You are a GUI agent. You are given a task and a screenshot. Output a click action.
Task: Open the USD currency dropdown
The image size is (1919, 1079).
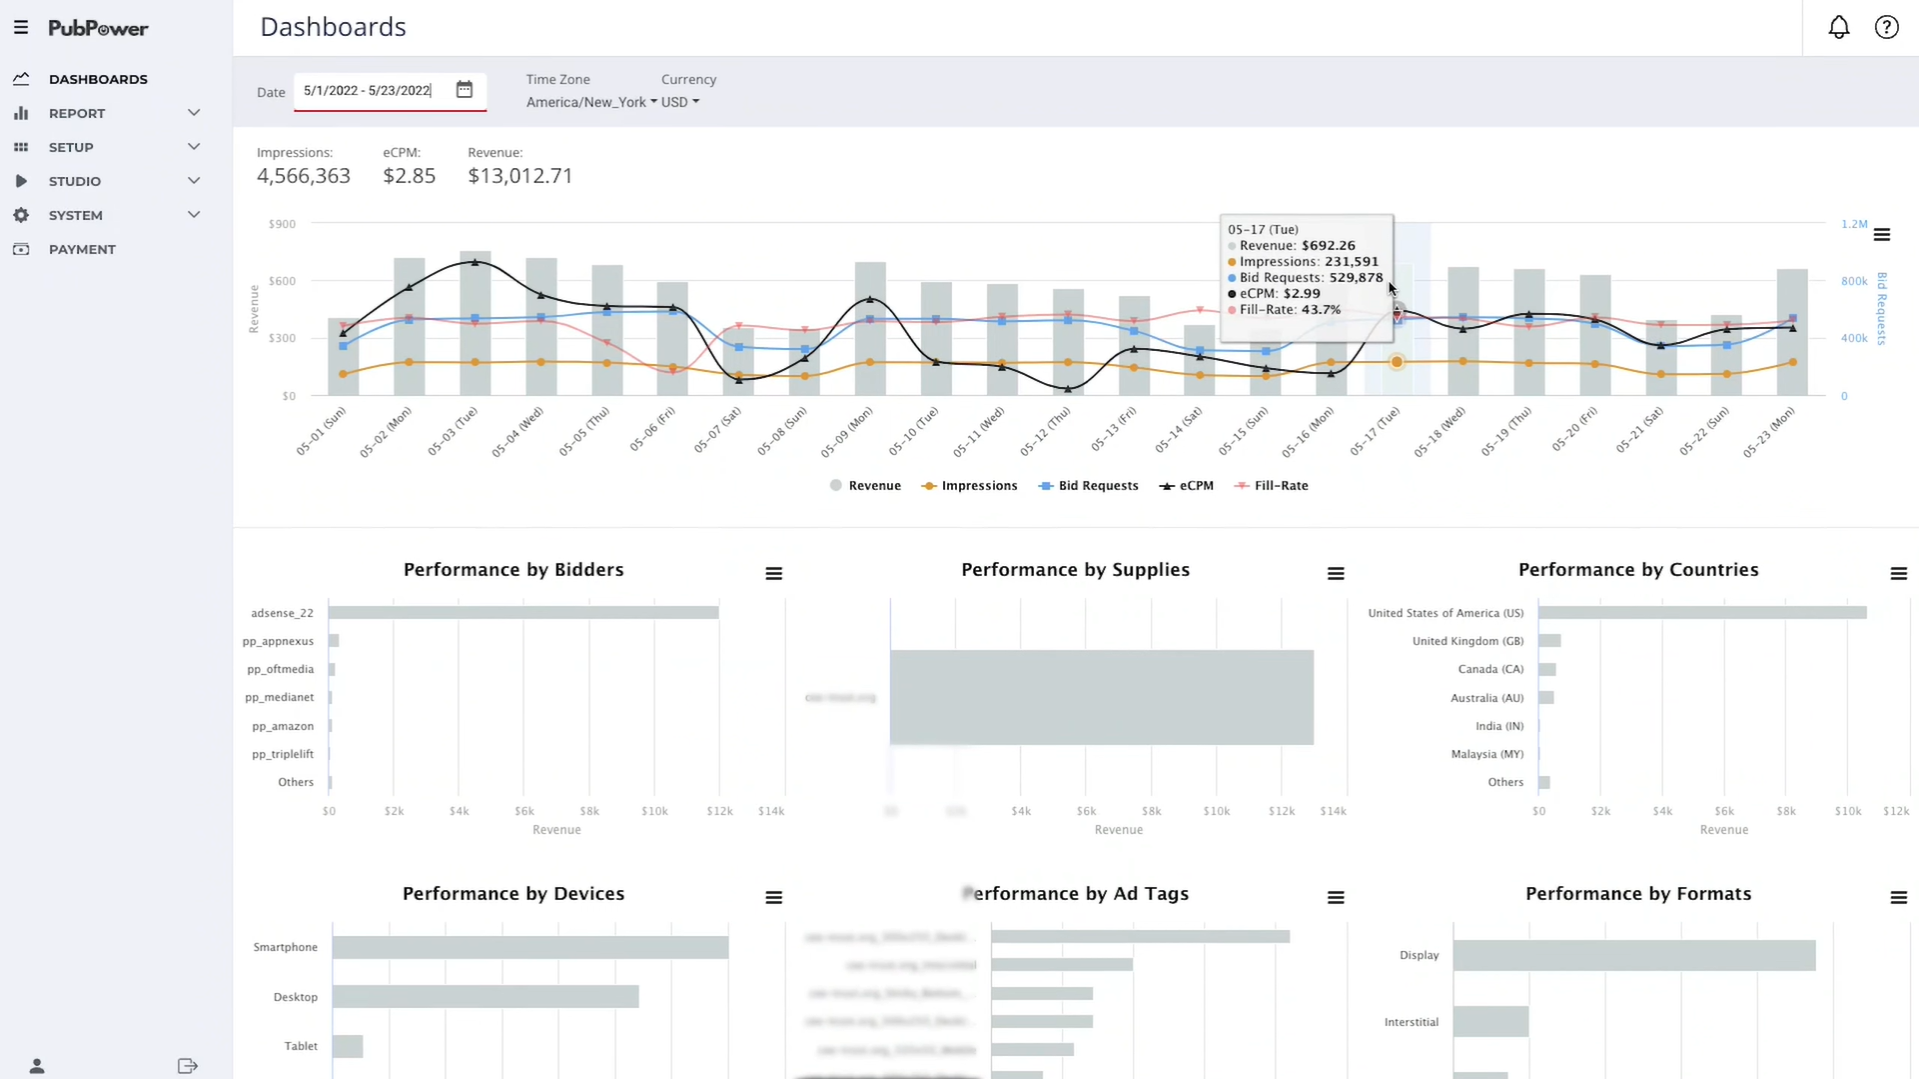(679, 101)
